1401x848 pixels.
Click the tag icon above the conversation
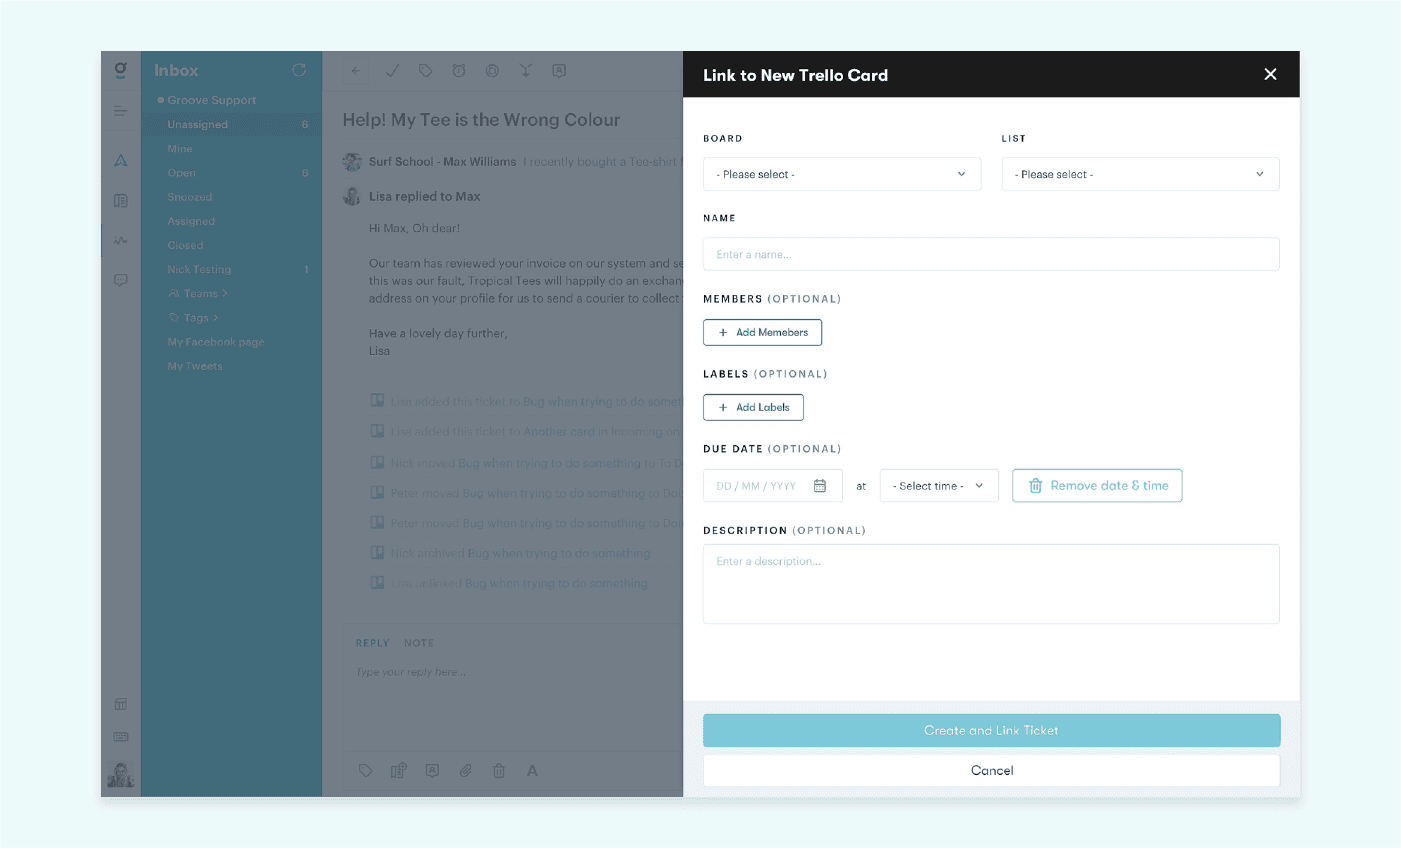pos(425,71)
